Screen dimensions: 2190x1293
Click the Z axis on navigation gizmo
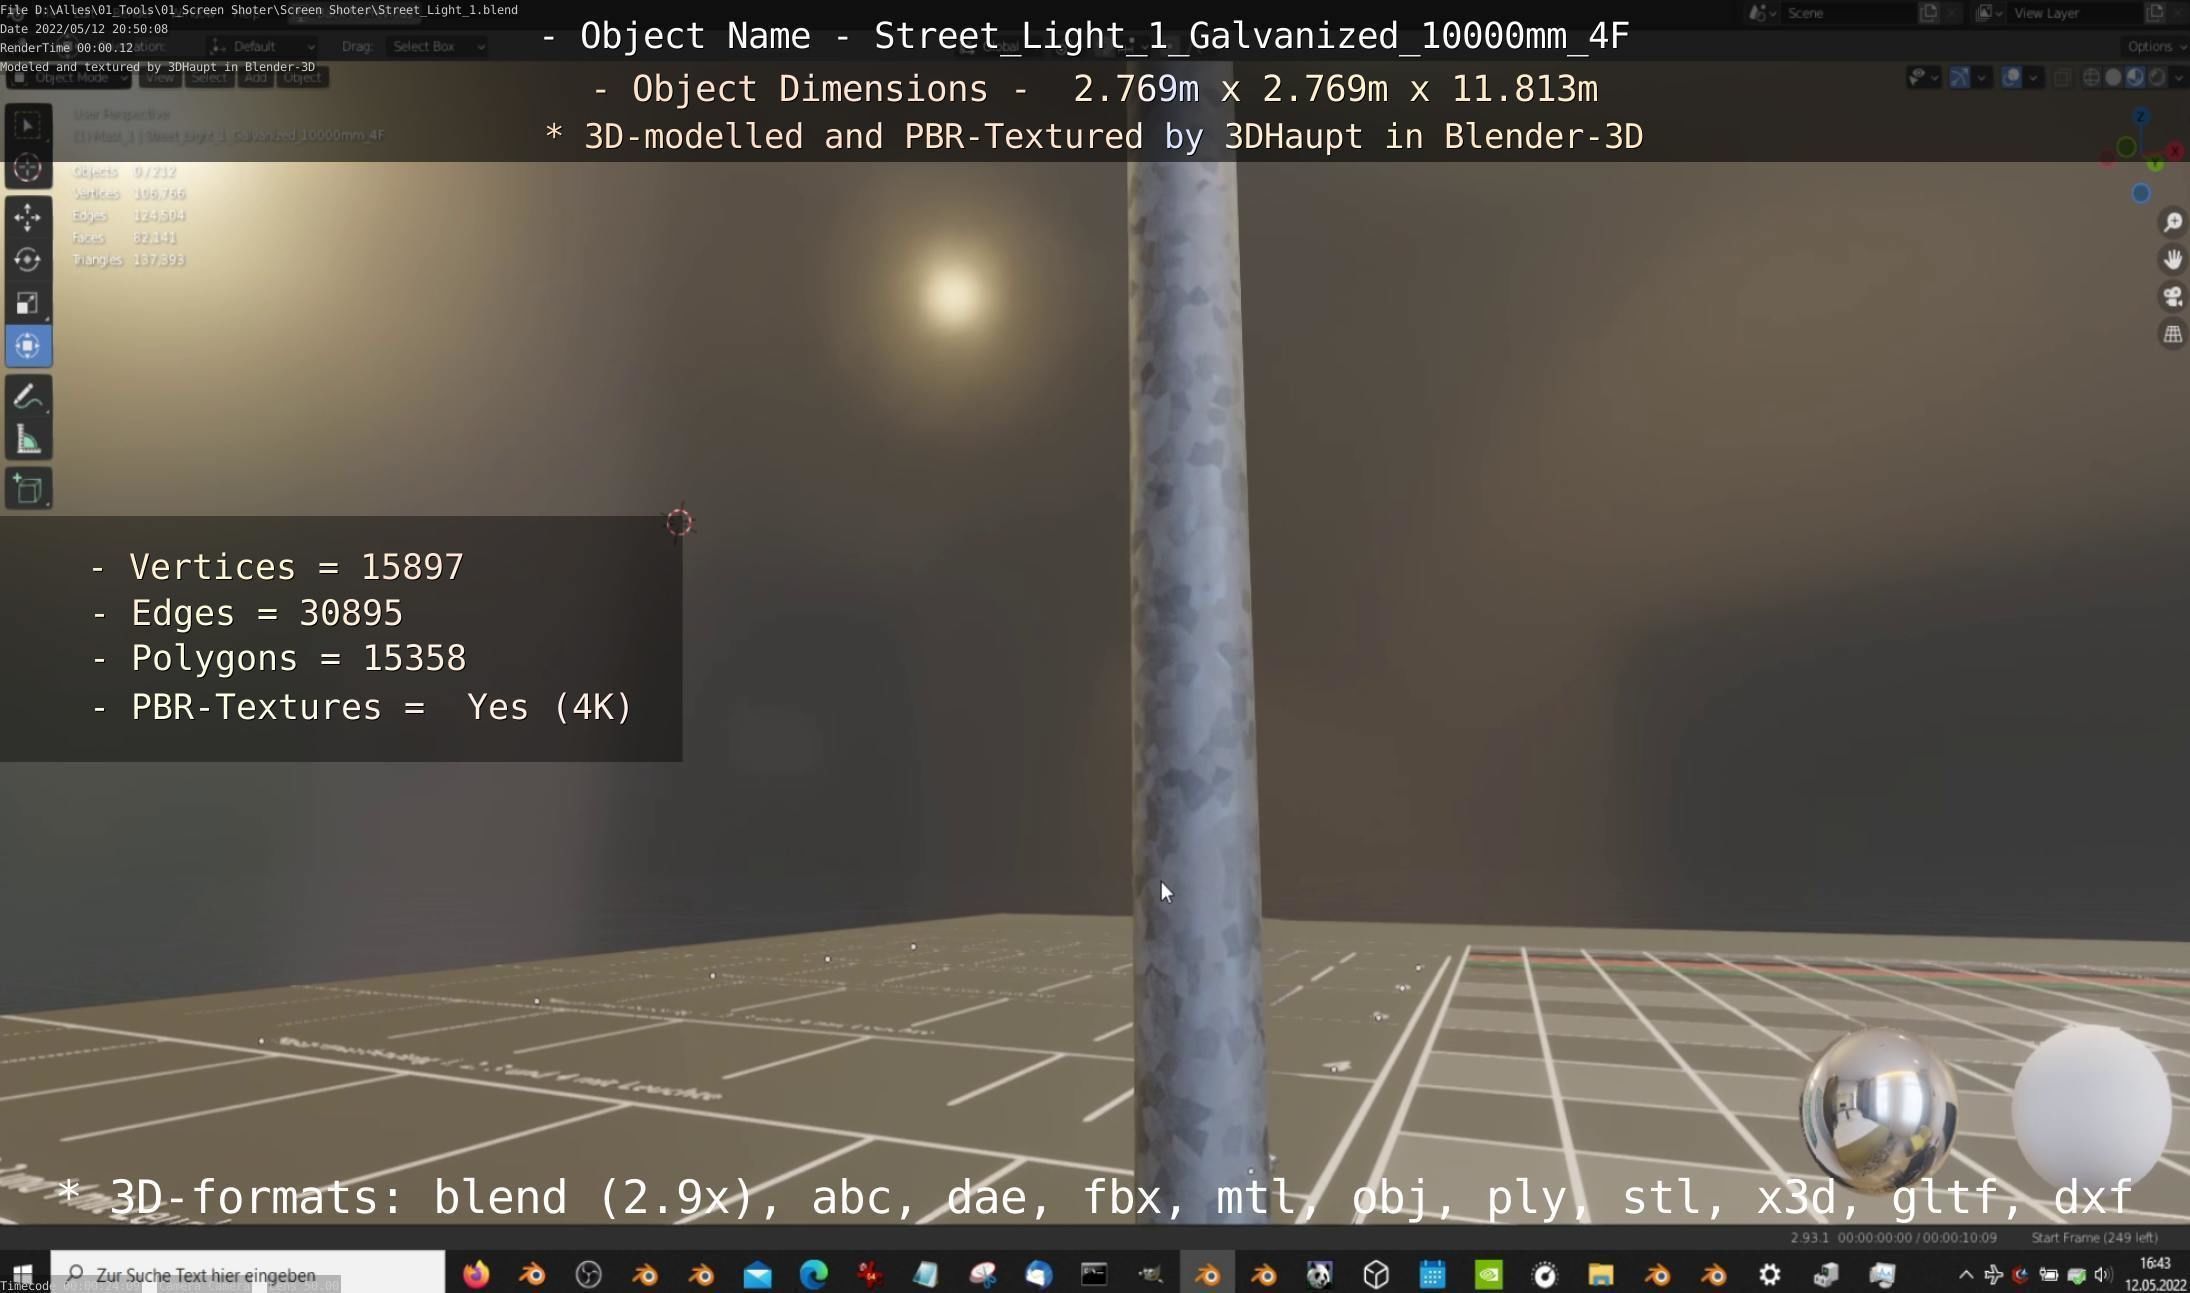[x=2141, y=117]
